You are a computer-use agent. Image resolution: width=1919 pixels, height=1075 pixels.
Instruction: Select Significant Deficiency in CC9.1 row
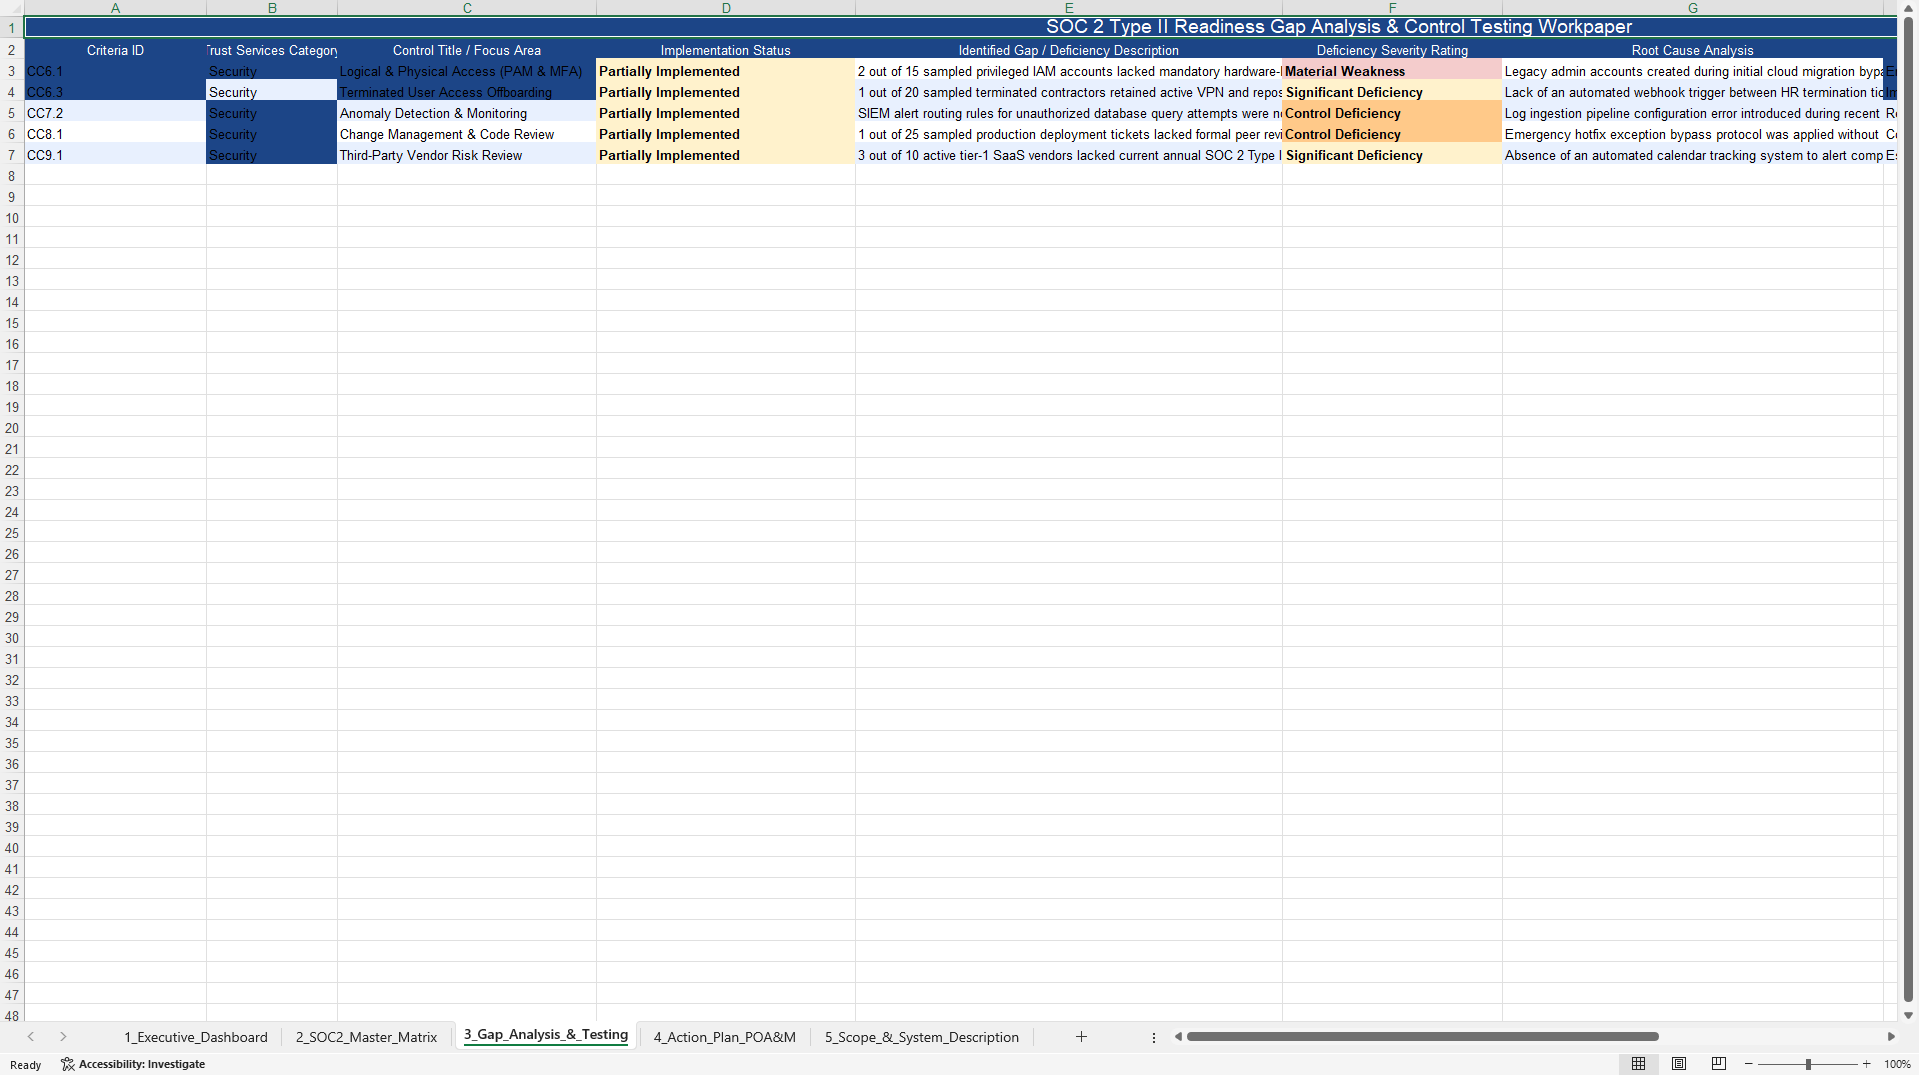tap(1392, 156)
